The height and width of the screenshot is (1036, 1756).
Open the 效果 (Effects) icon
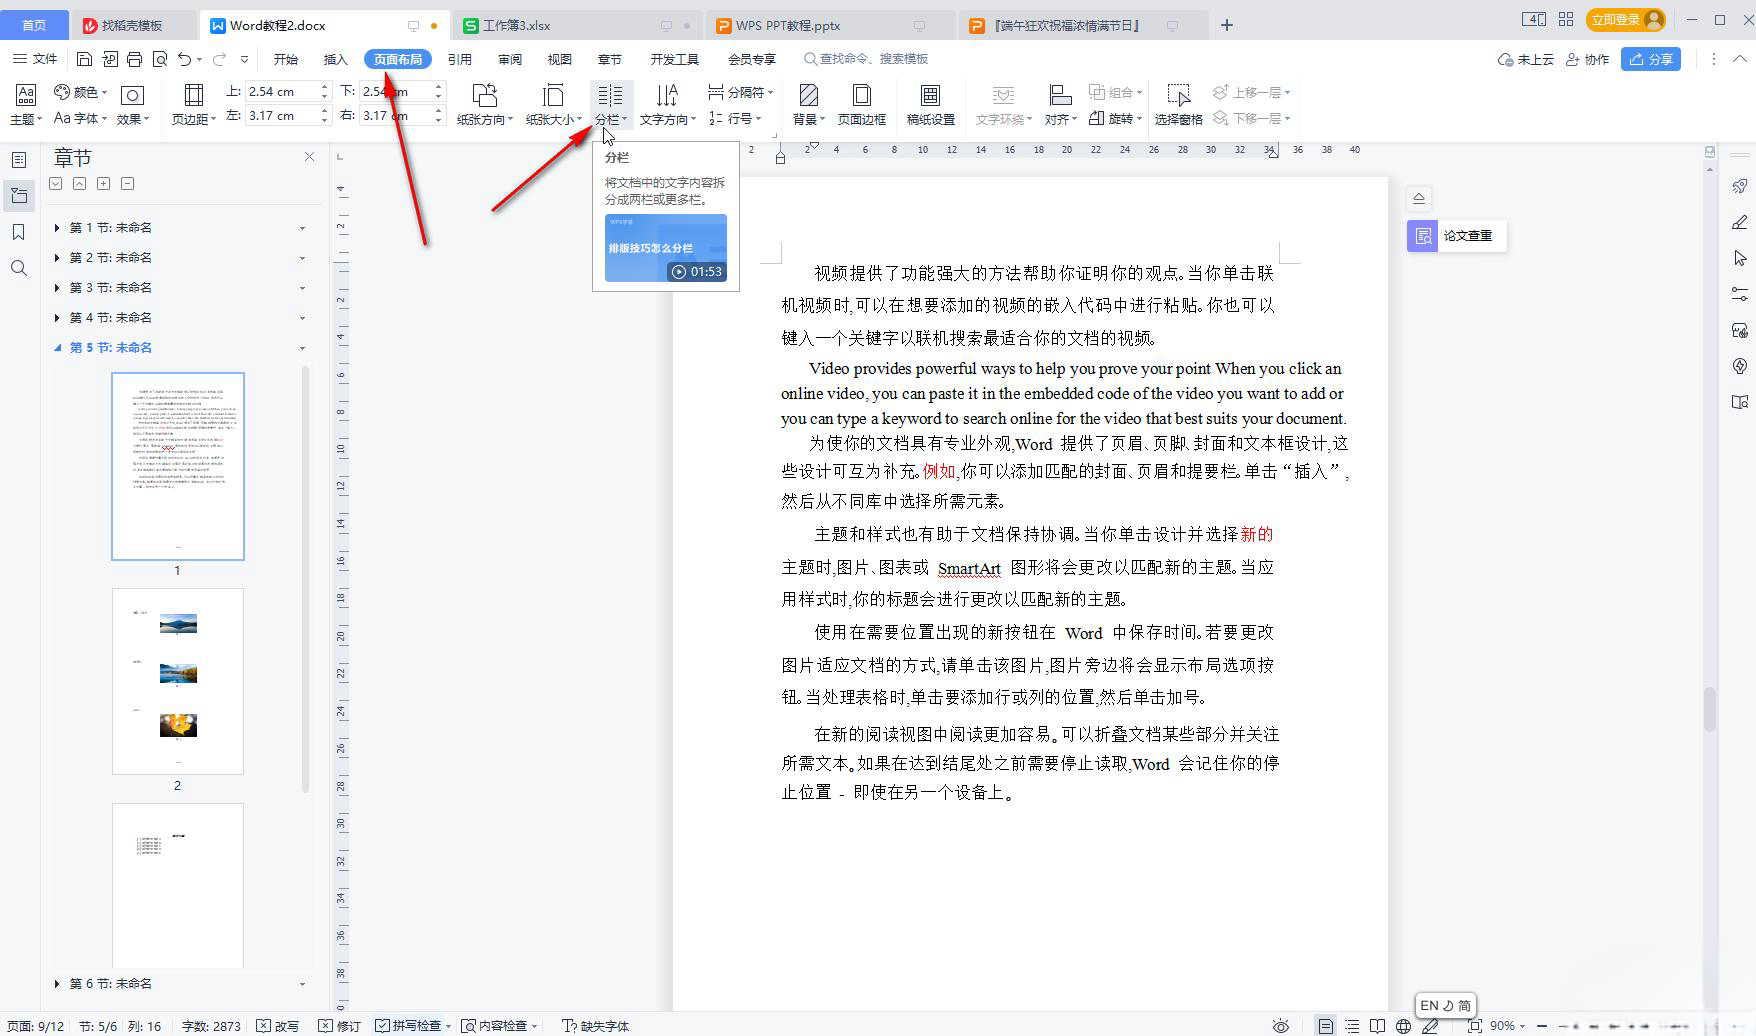132,105
